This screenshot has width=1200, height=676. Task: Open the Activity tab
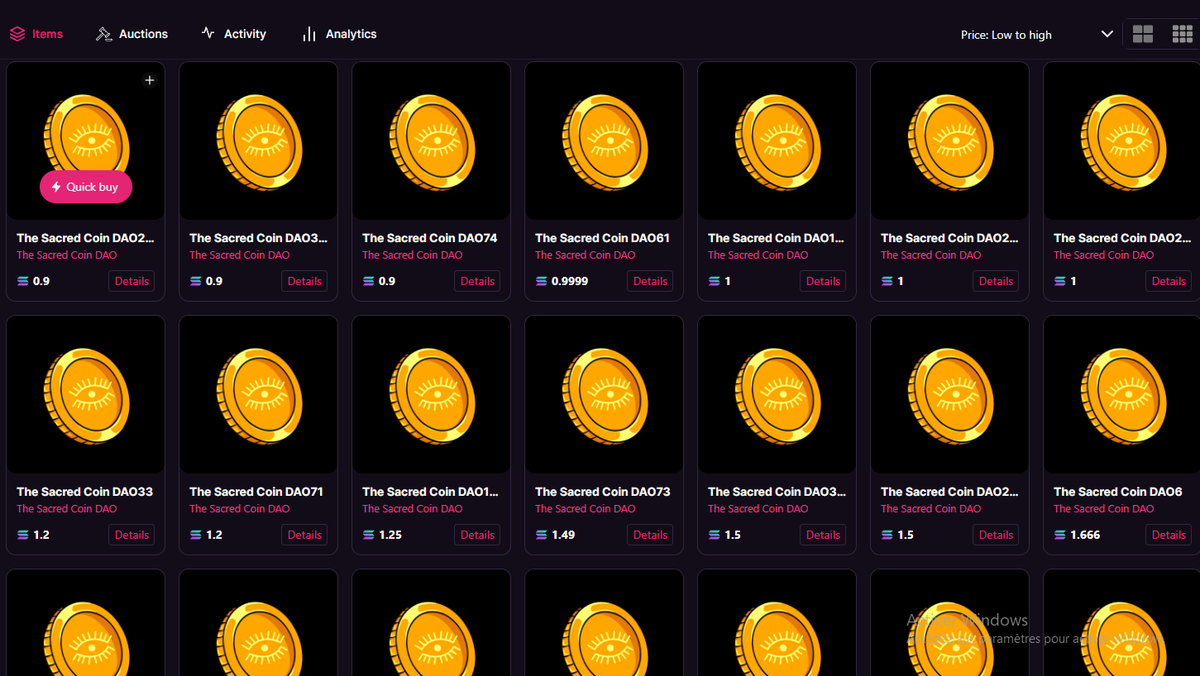233,34
